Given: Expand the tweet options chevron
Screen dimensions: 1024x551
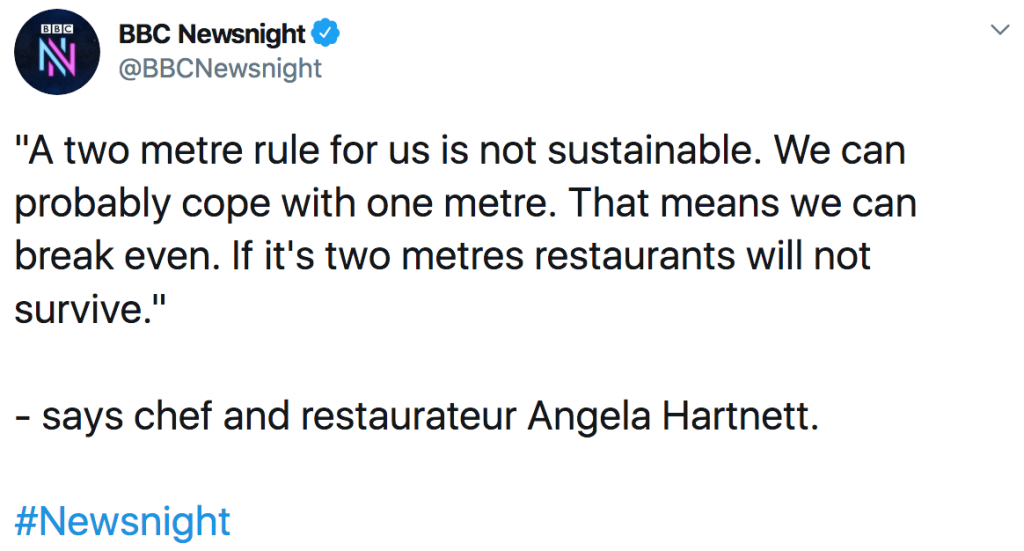Looking at the screenshot, I should [x=1000, y=29].
